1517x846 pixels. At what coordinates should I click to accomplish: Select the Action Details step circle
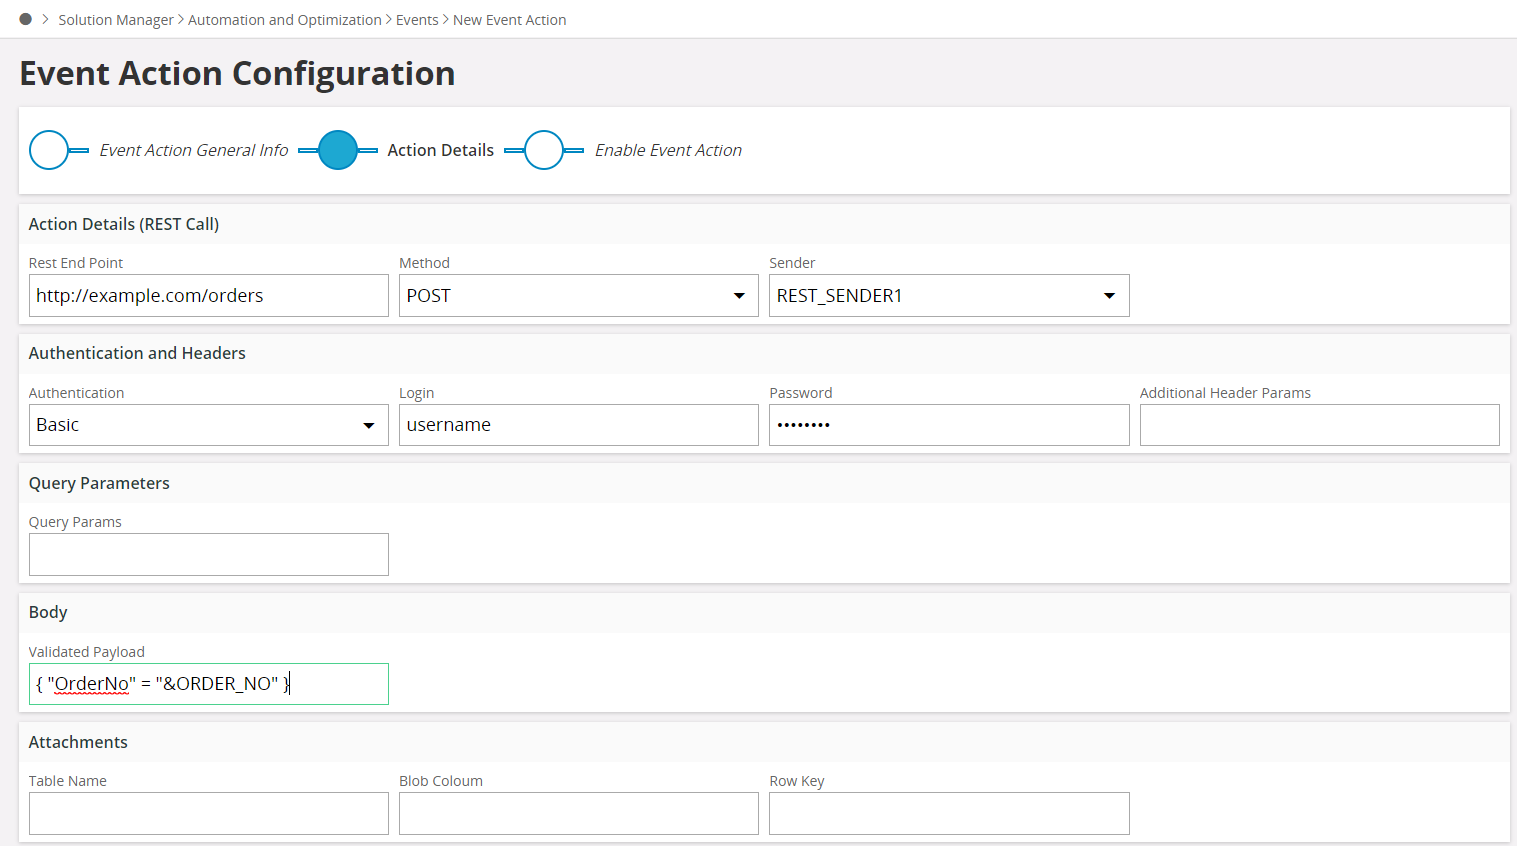click(x=338, y=150)
